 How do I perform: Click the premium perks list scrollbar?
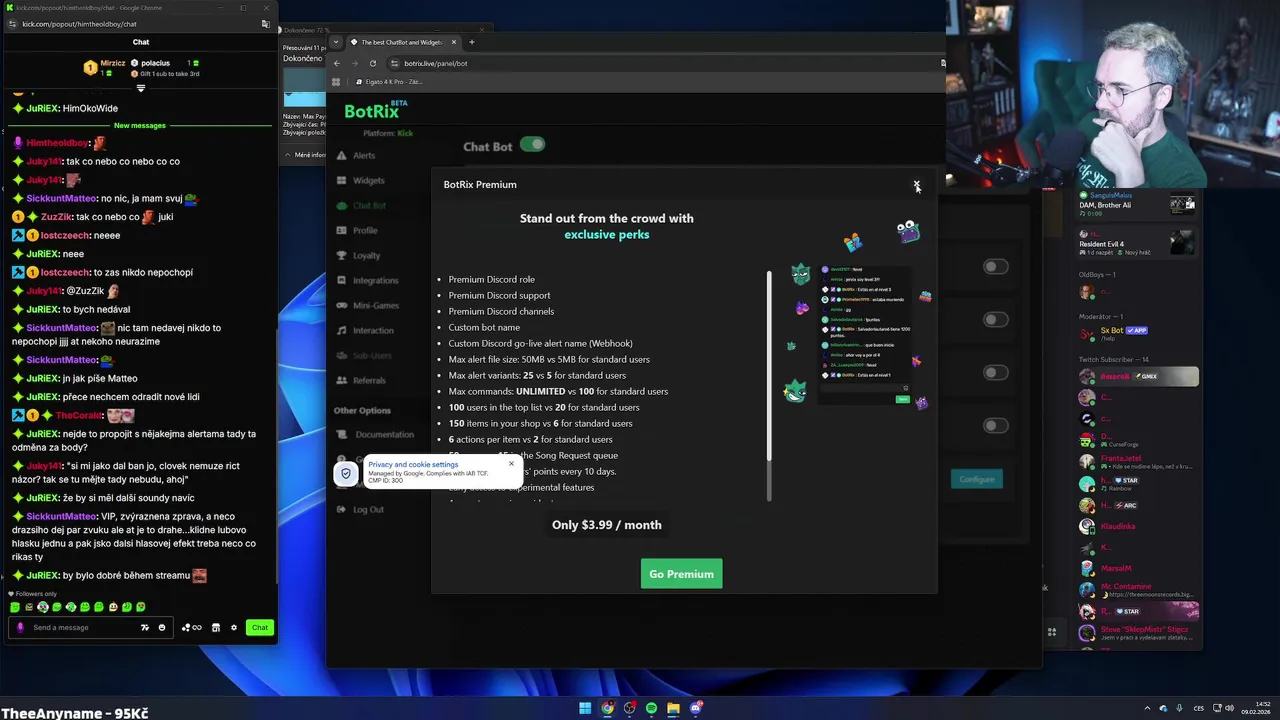(769, 365)
